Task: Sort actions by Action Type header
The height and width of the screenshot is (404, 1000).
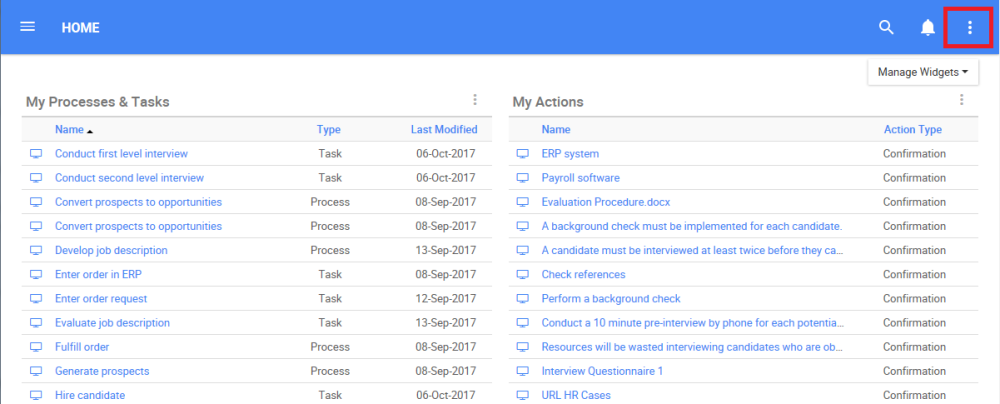Action: 912,129
